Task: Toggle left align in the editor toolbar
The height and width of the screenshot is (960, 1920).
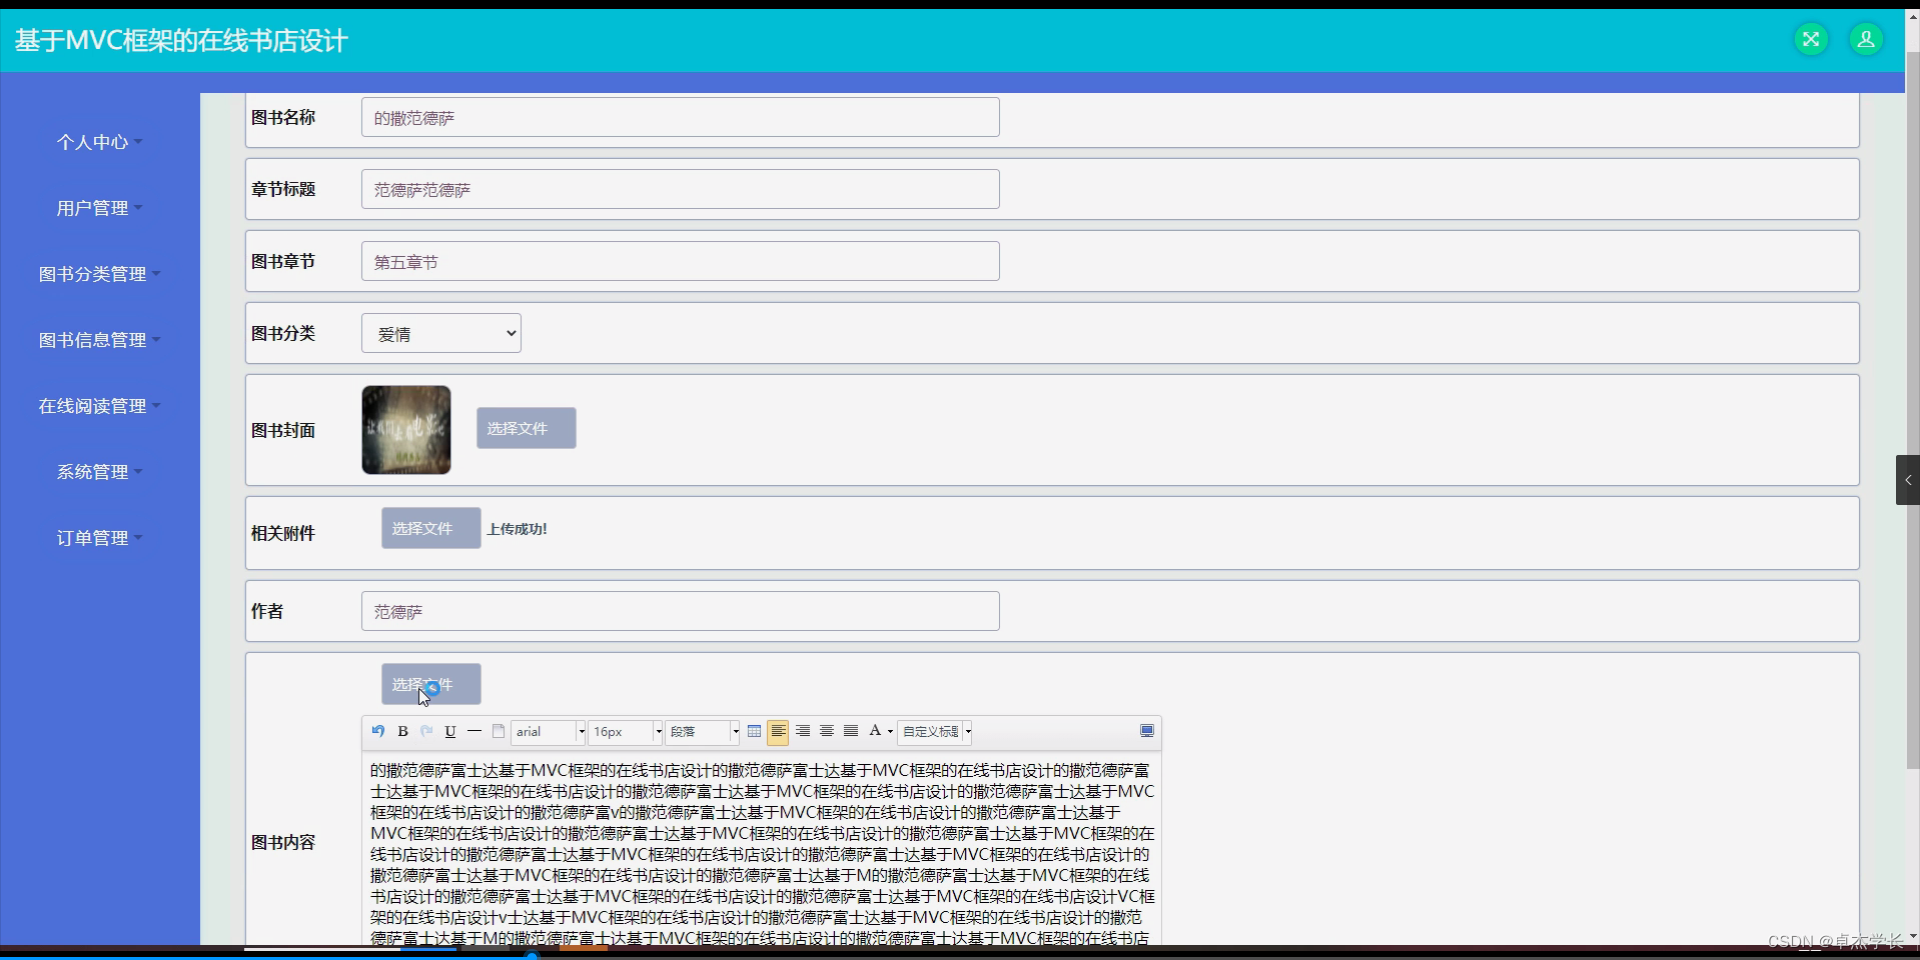Action: pyautogui.click(x=780, y=732)
